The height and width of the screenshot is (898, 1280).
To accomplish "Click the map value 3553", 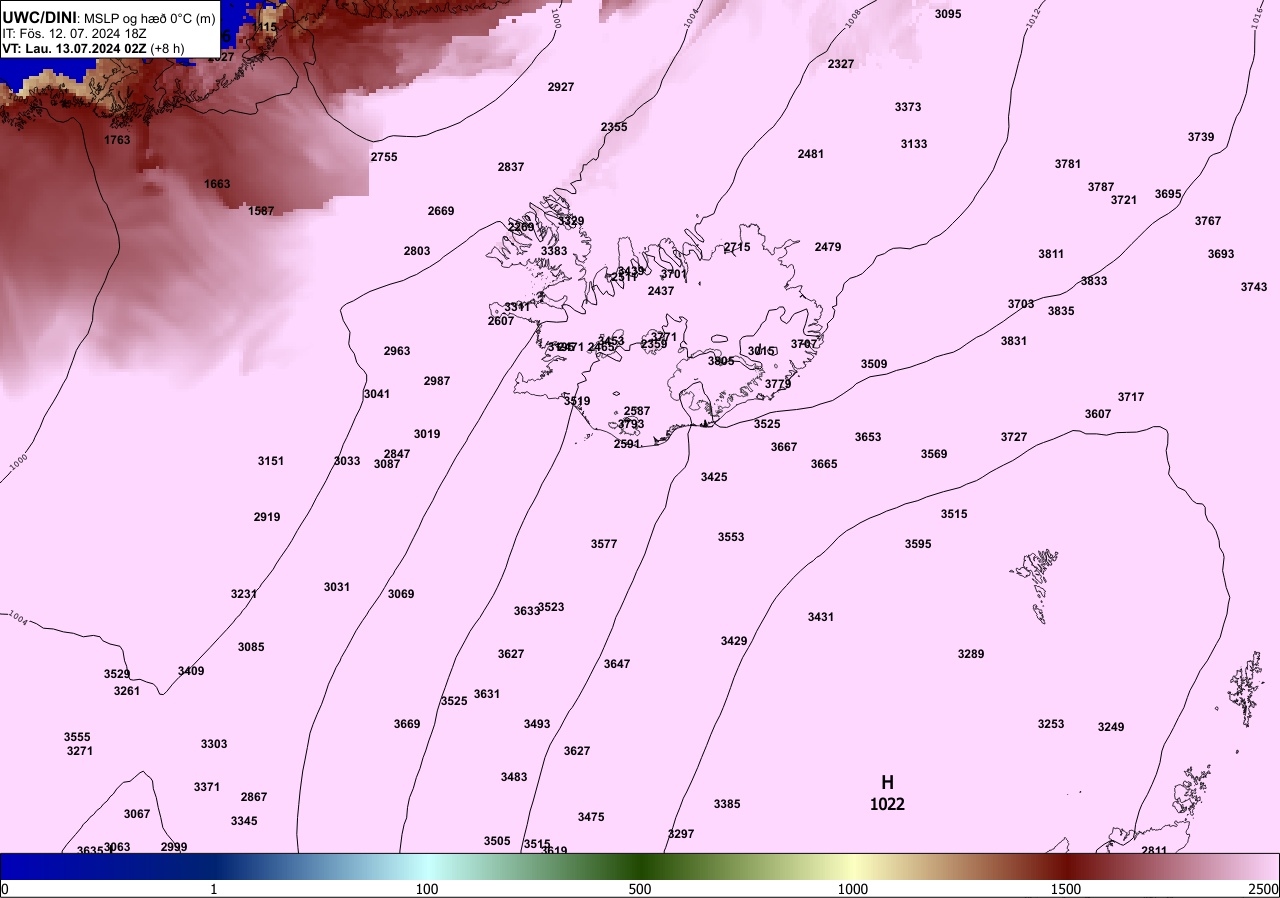I will coord(731,537).
